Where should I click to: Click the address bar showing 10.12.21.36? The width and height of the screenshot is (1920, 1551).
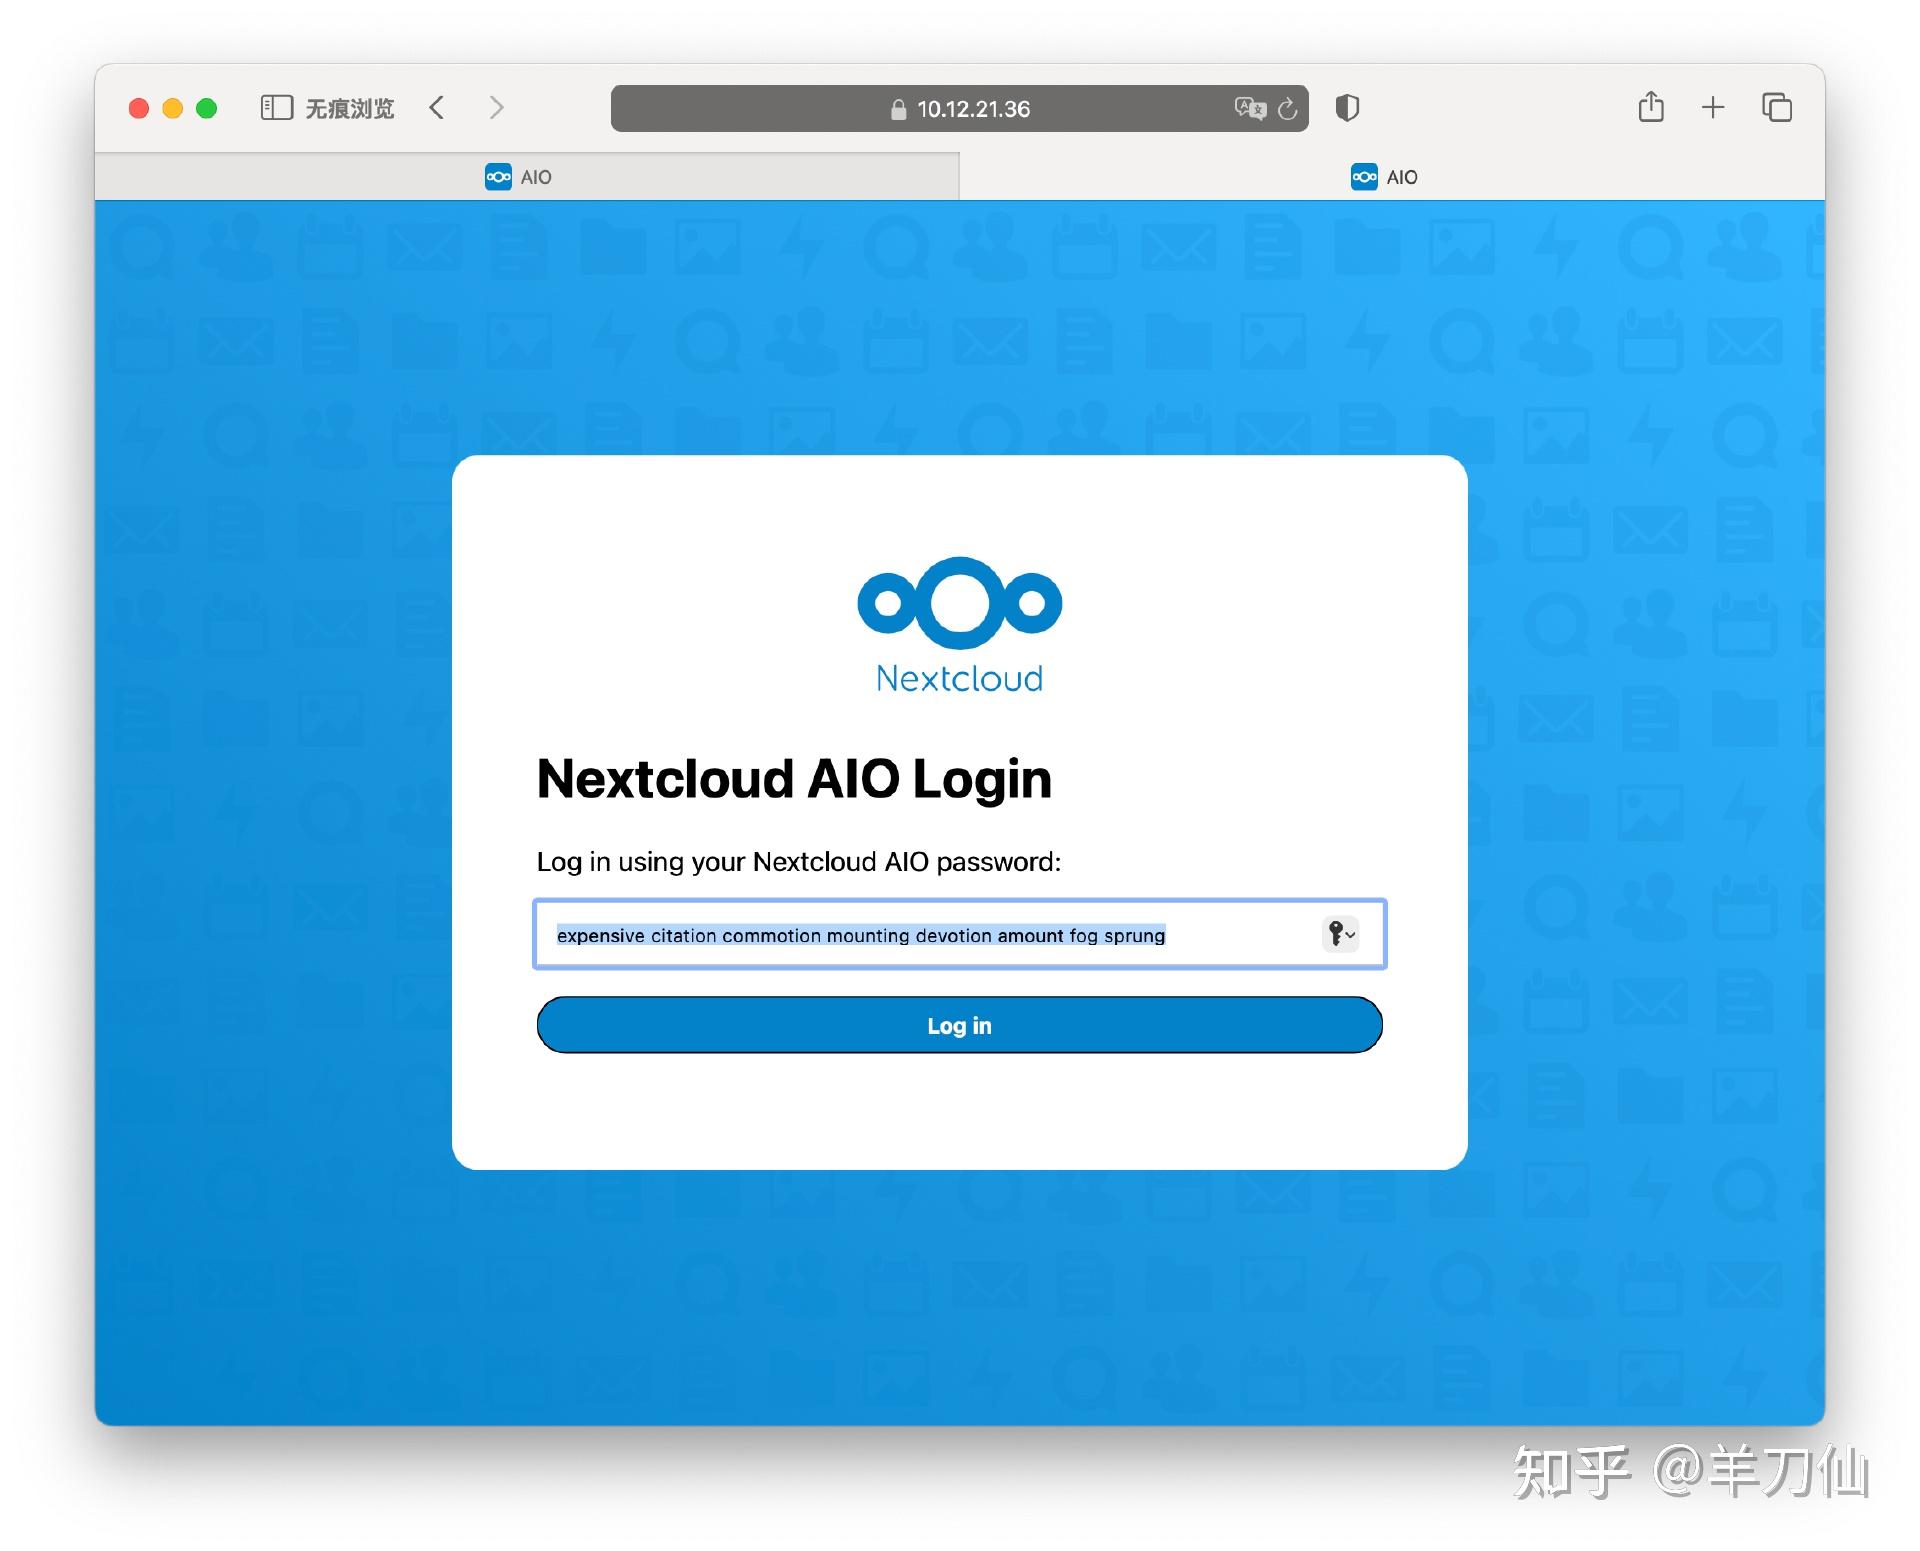(x=959, y=108)
